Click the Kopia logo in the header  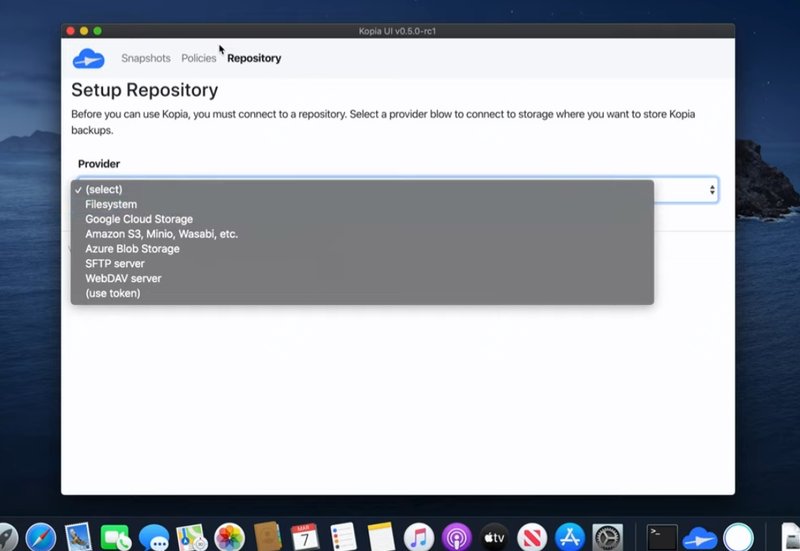click(x=88, y=59)
